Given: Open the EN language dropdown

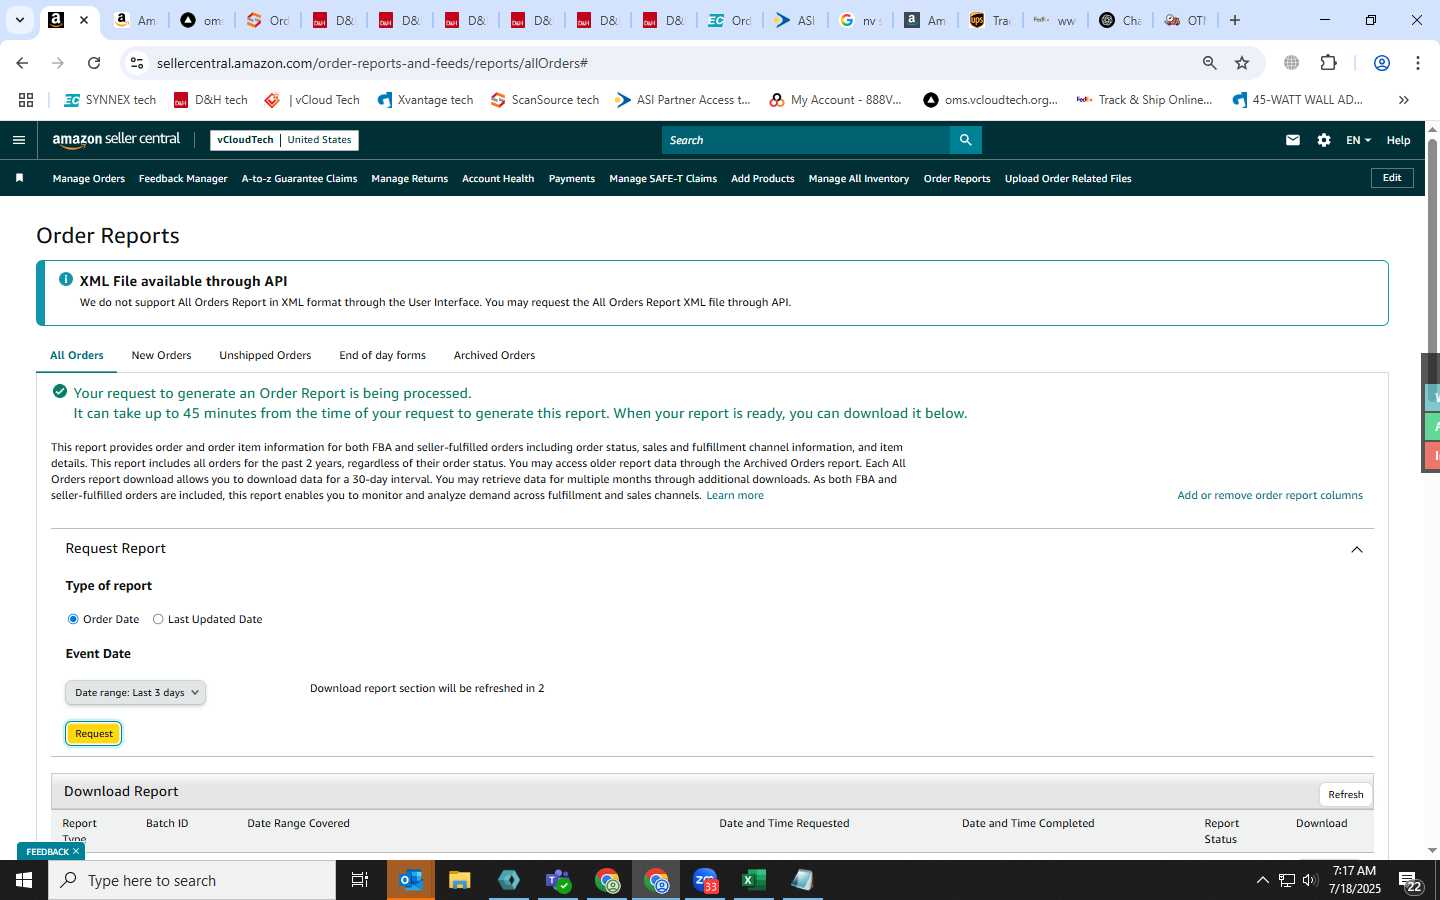Looking at the screenshot, I should (x=1358, y=140).
